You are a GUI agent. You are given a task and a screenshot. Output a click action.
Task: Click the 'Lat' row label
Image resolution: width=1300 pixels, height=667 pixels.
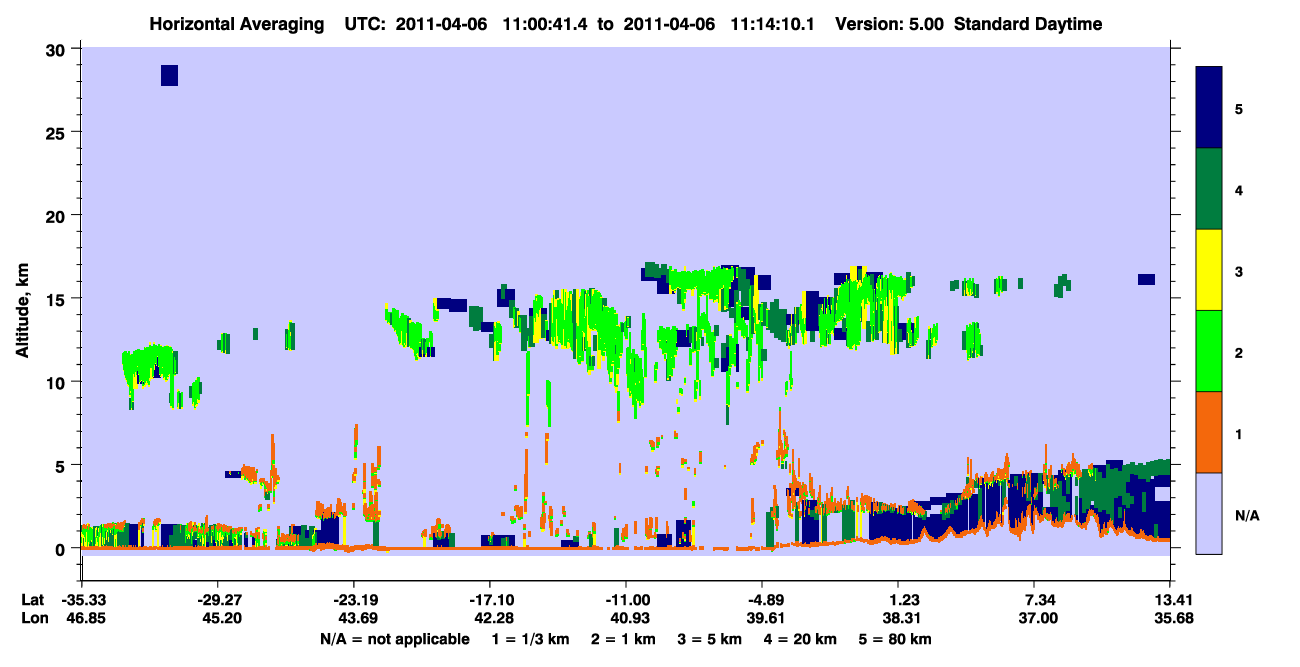point(32,600)
